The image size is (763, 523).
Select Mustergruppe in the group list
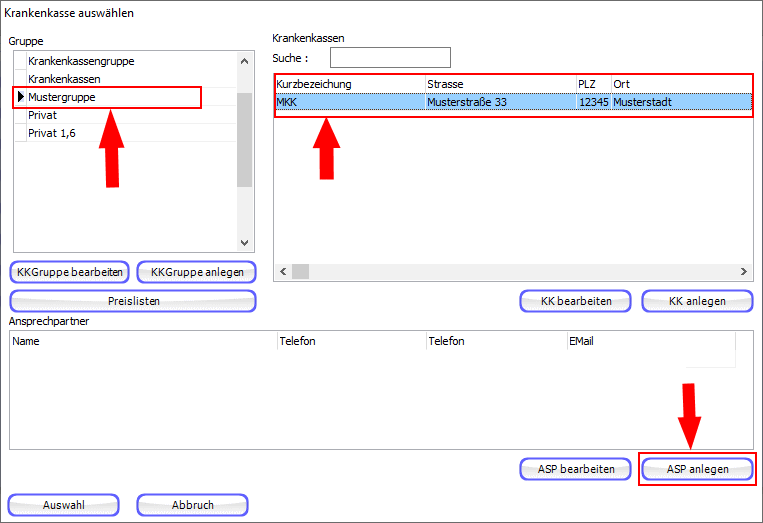pyautogui.click(x=62, y=97)
